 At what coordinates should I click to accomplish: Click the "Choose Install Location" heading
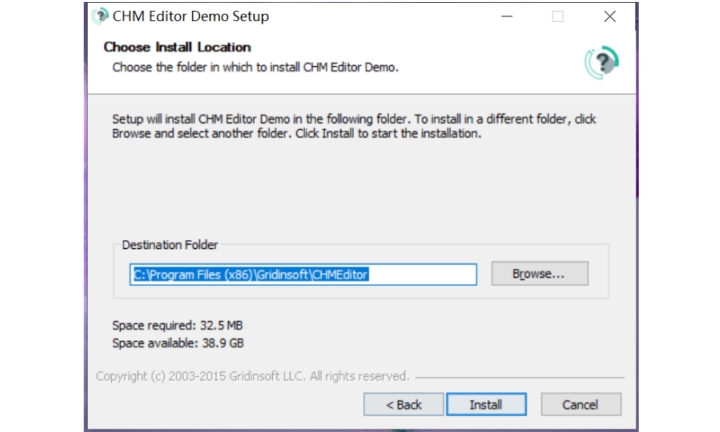tap(177, 47)
